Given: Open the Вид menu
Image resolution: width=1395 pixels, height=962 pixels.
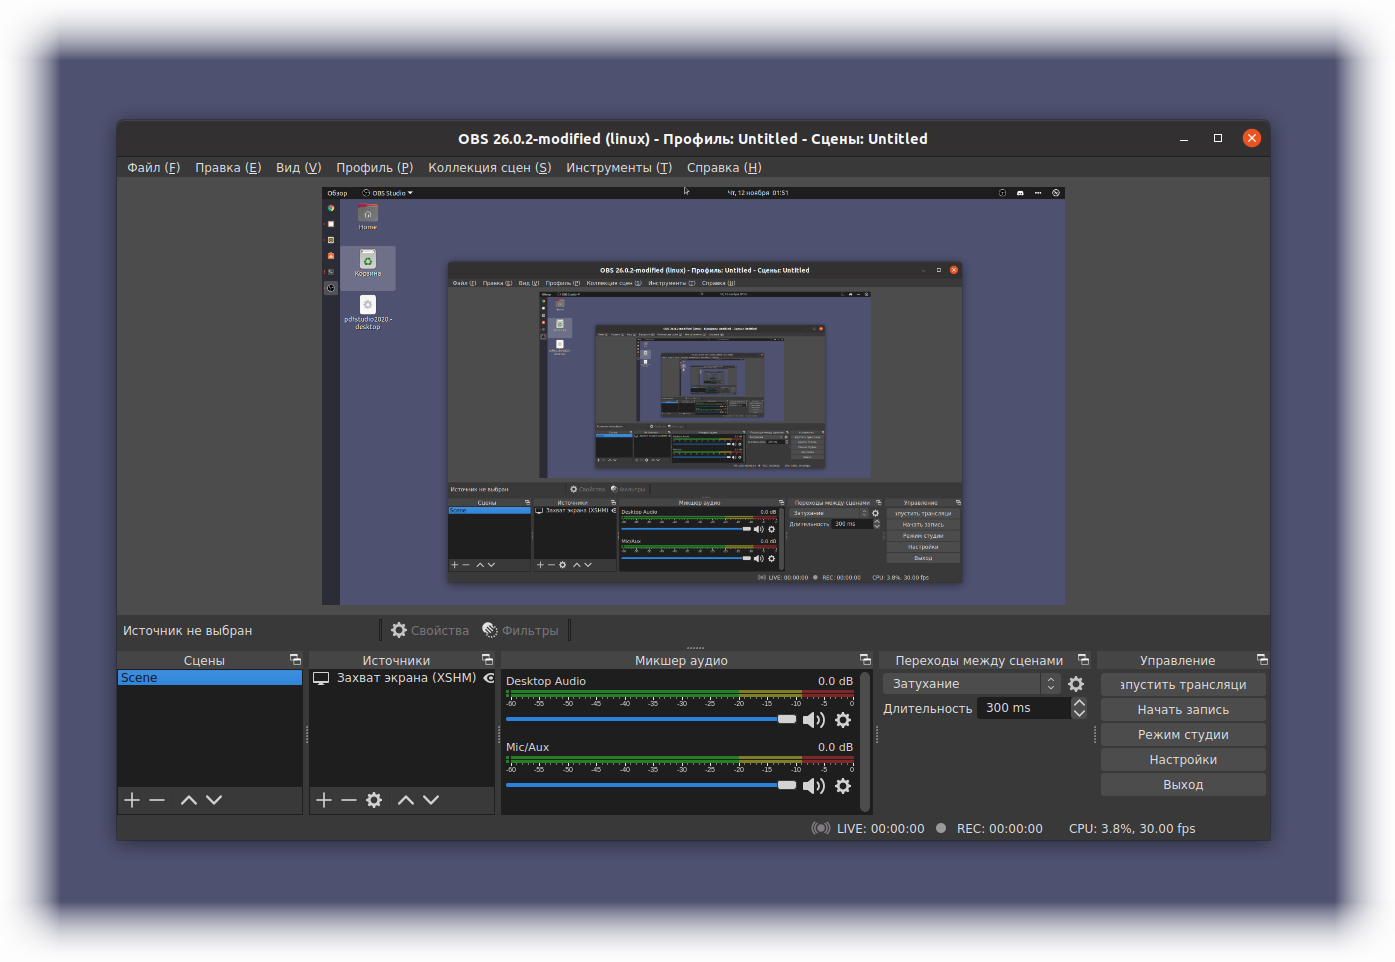Looking at the screenshot, I should point(299,167).
